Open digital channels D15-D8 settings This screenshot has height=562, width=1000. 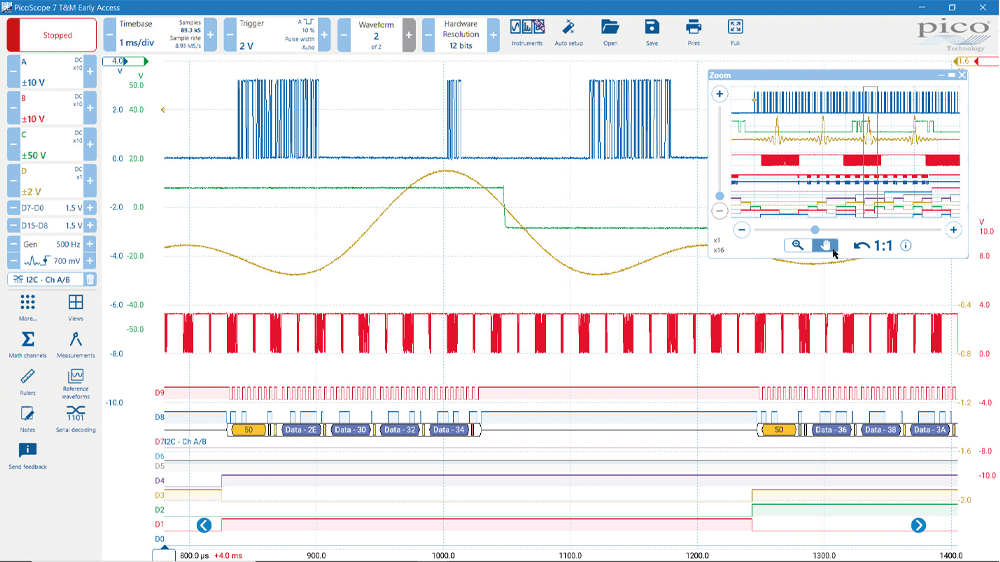[x=52, y=226]
